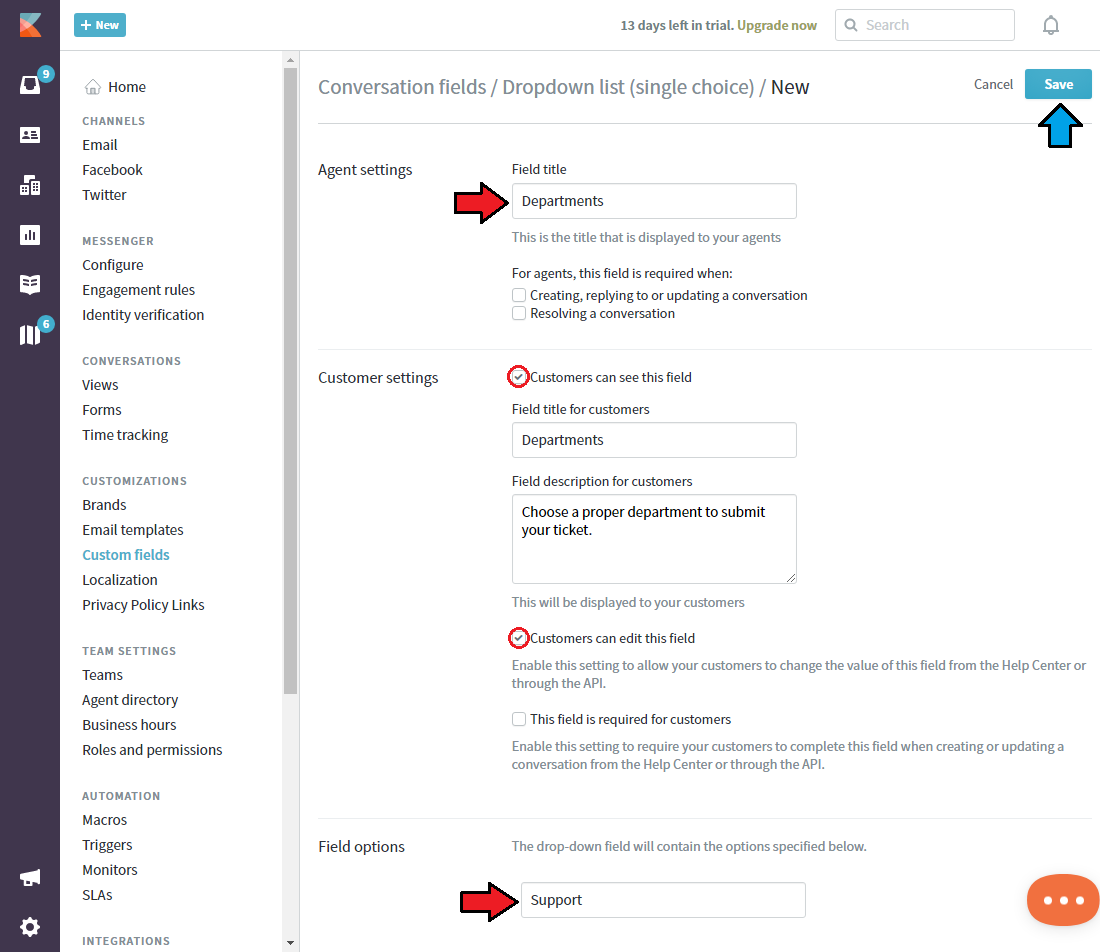Open the insights bar chart icon
The height and width of the screenshot is (952, 1100).
point(30,234)
